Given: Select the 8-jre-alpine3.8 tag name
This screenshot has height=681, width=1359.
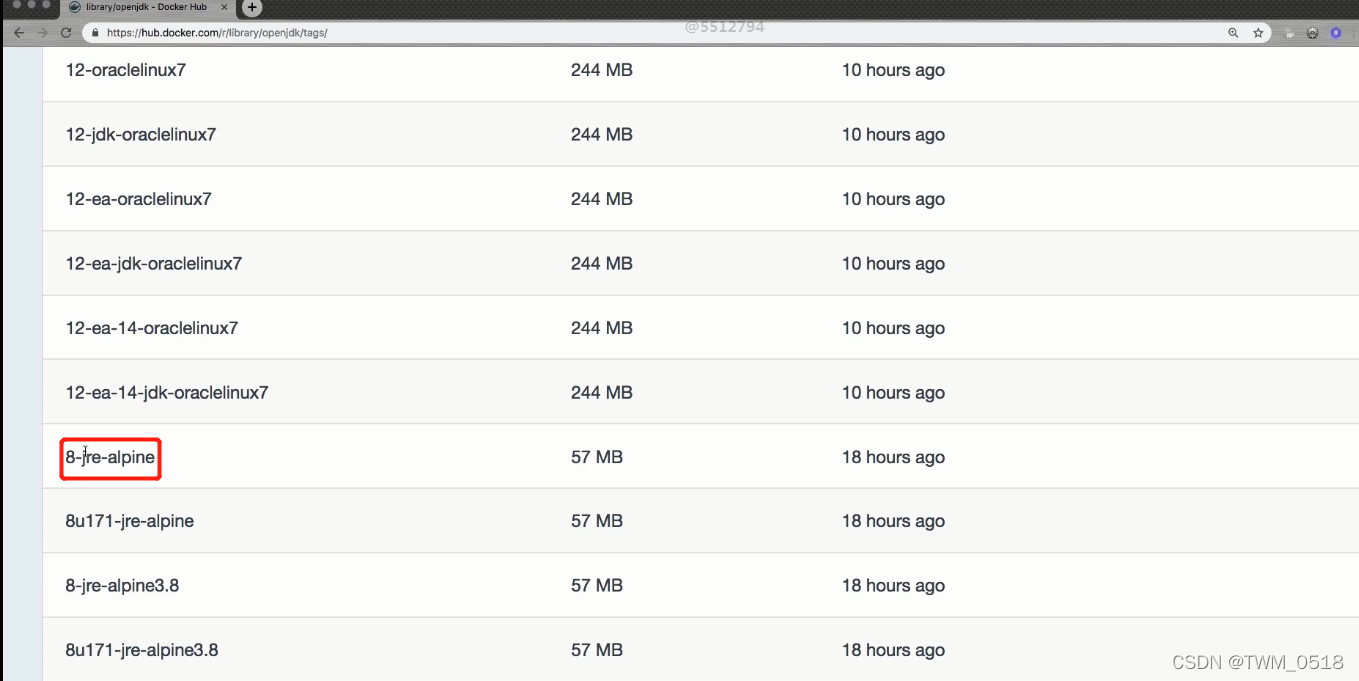Looking at the screenshot, I should tap(122, 586).
